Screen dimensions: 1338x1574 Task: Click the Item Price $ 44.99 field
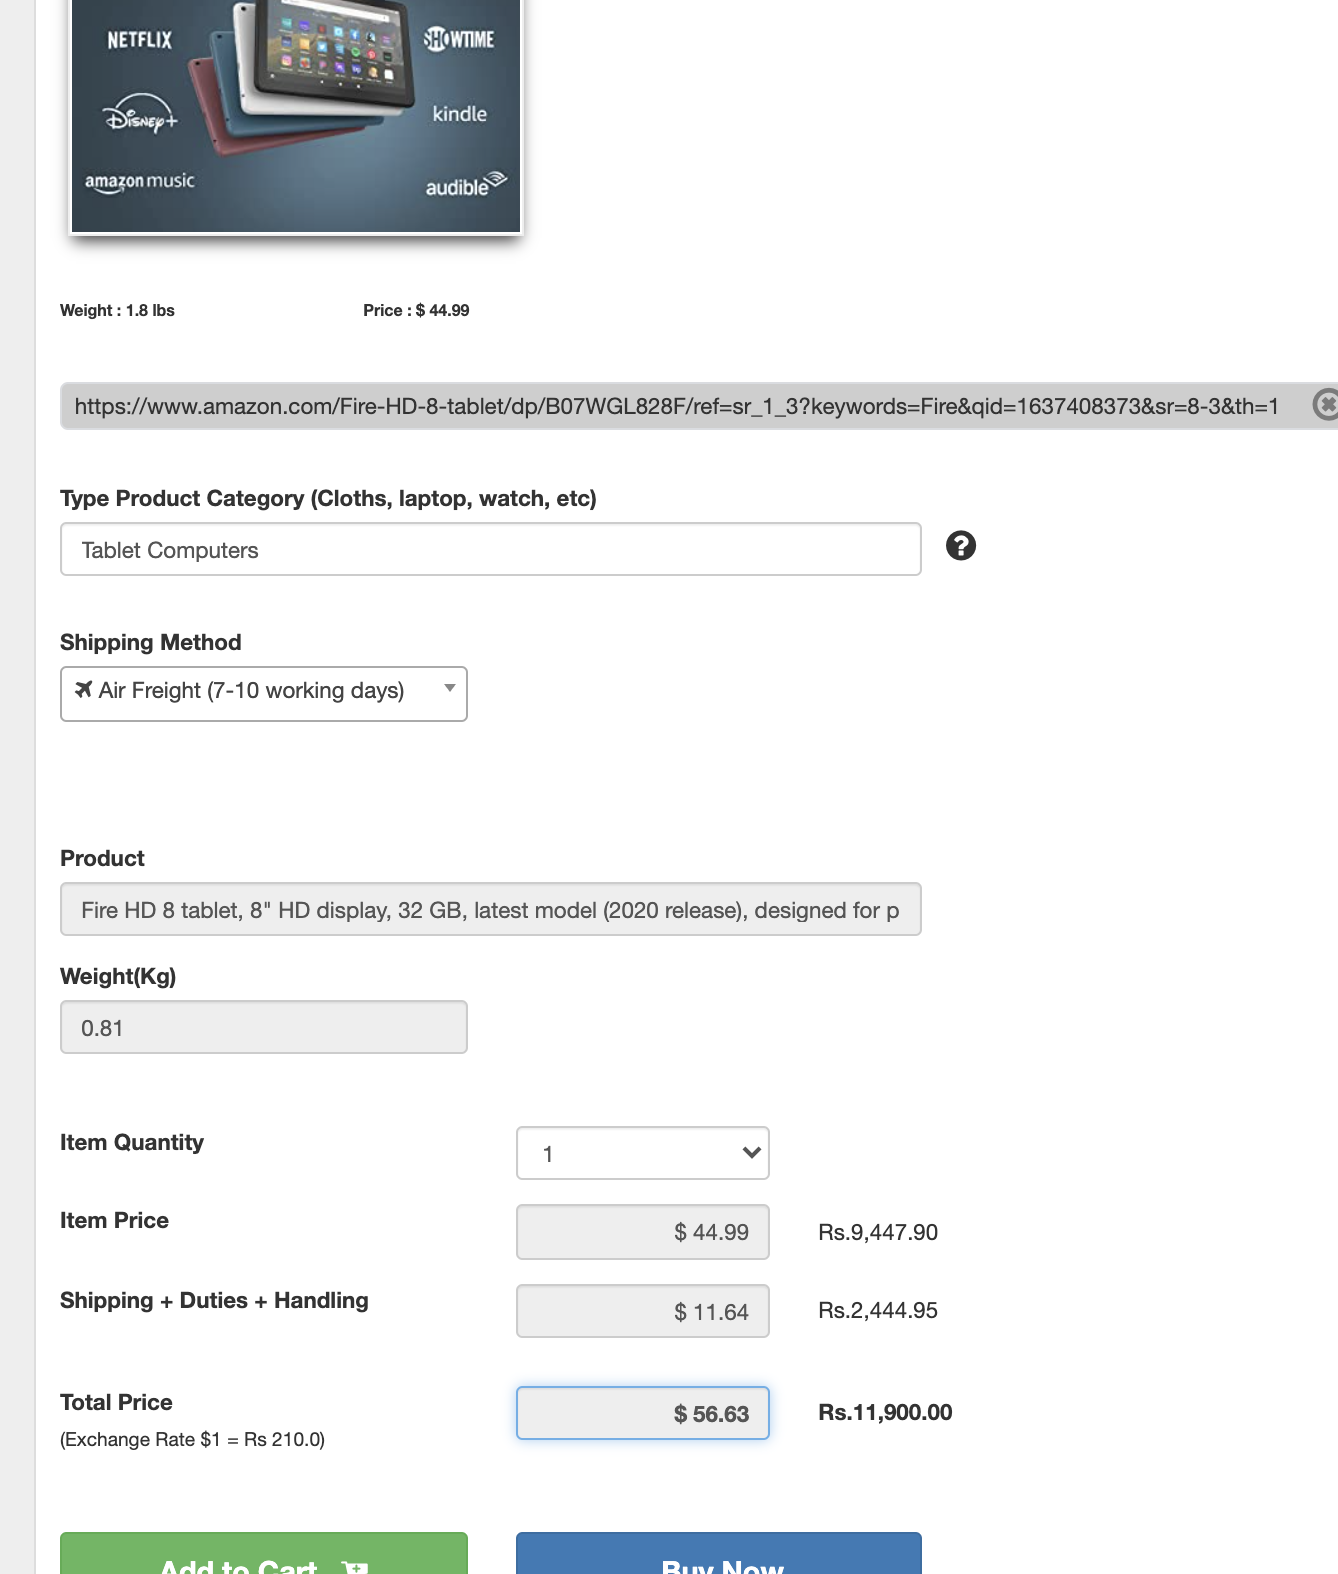(x=643, y=1232)
